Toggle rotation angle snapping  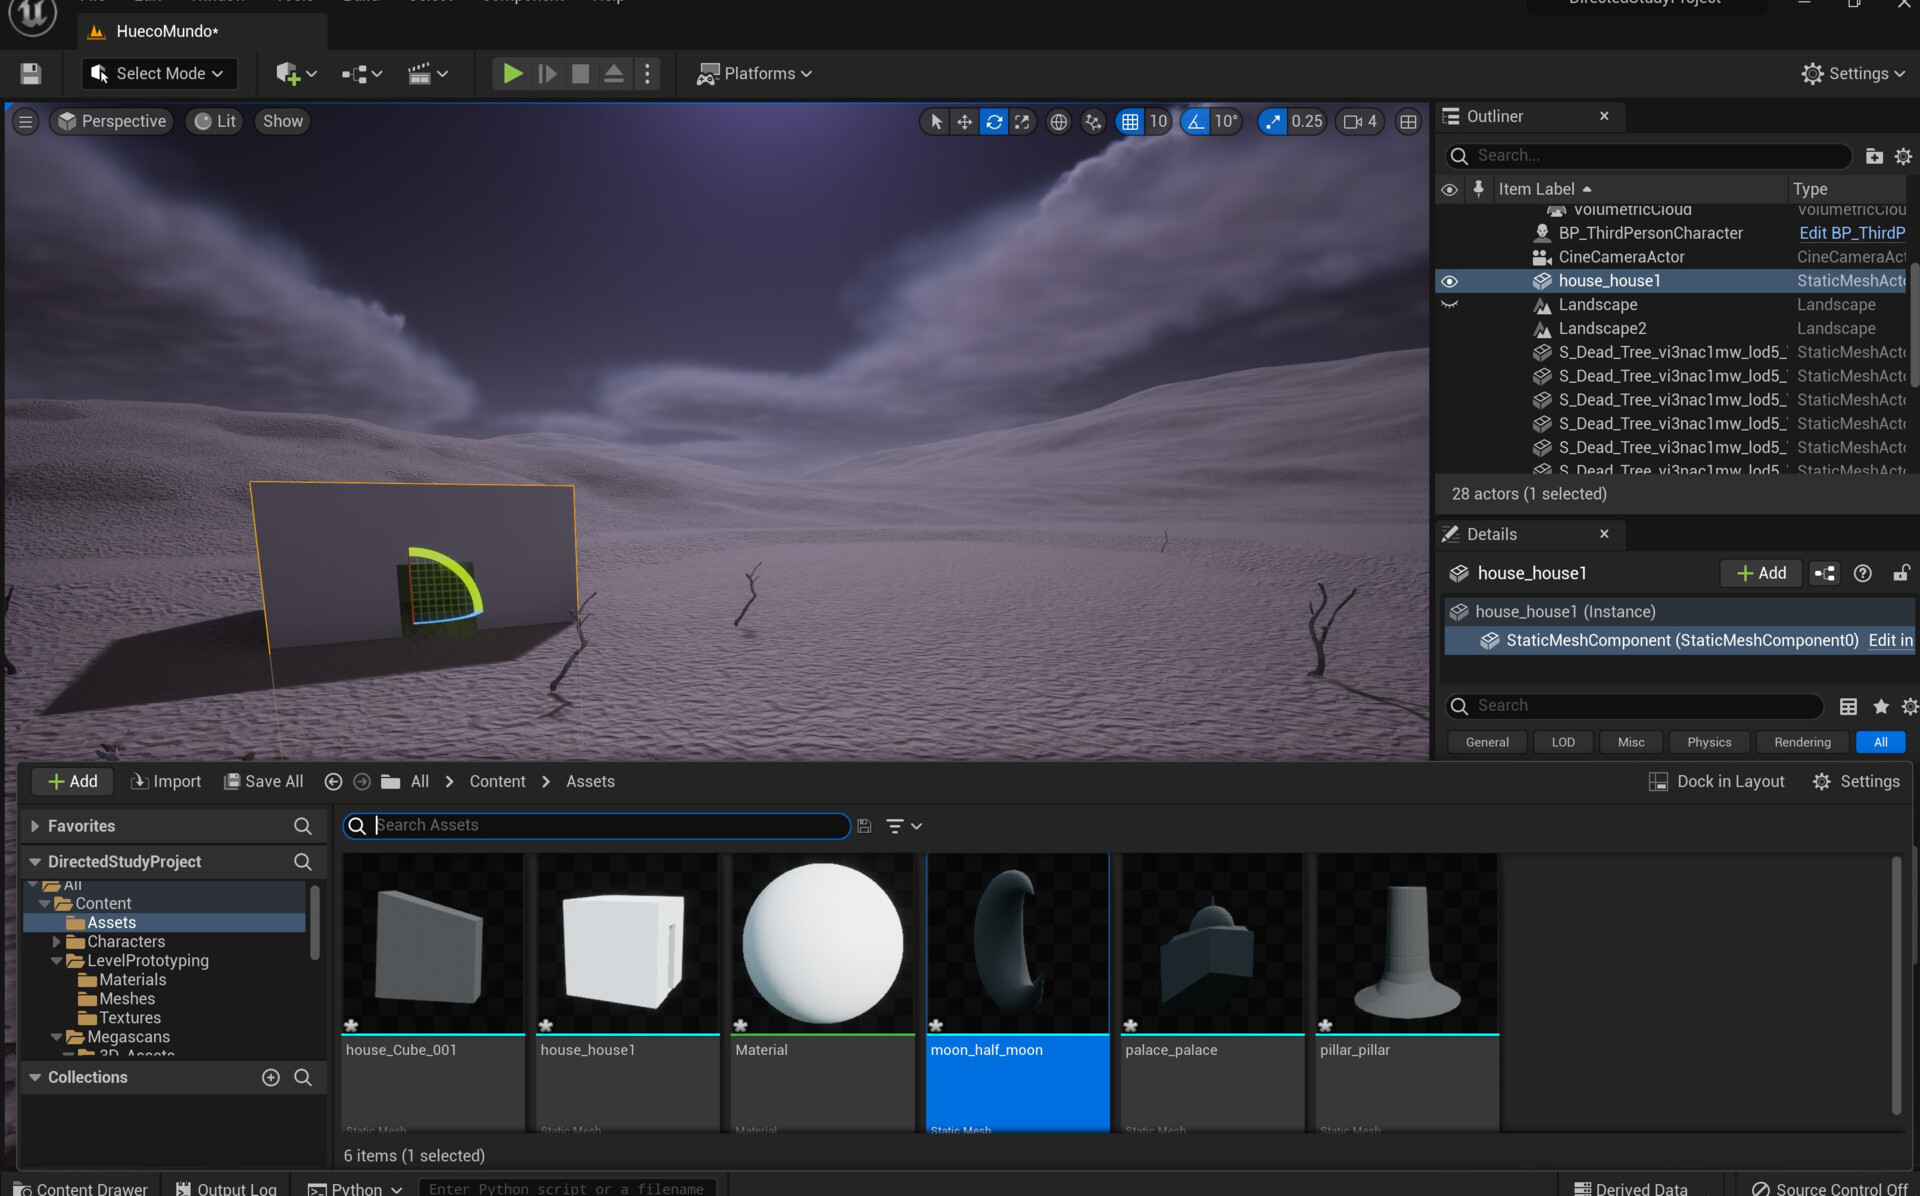[x=1196, y=122]
